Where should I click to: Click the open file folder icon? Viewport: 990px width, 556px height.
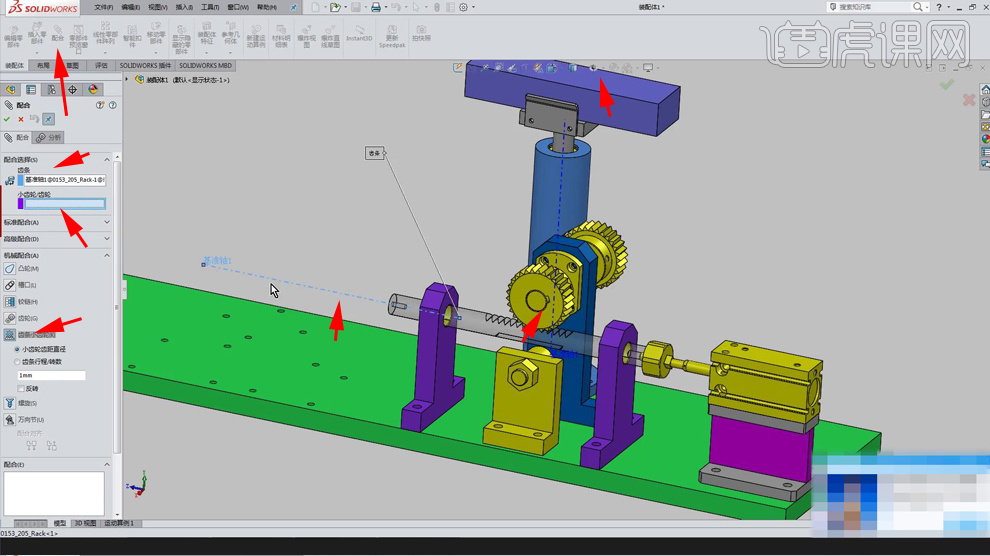335,7
